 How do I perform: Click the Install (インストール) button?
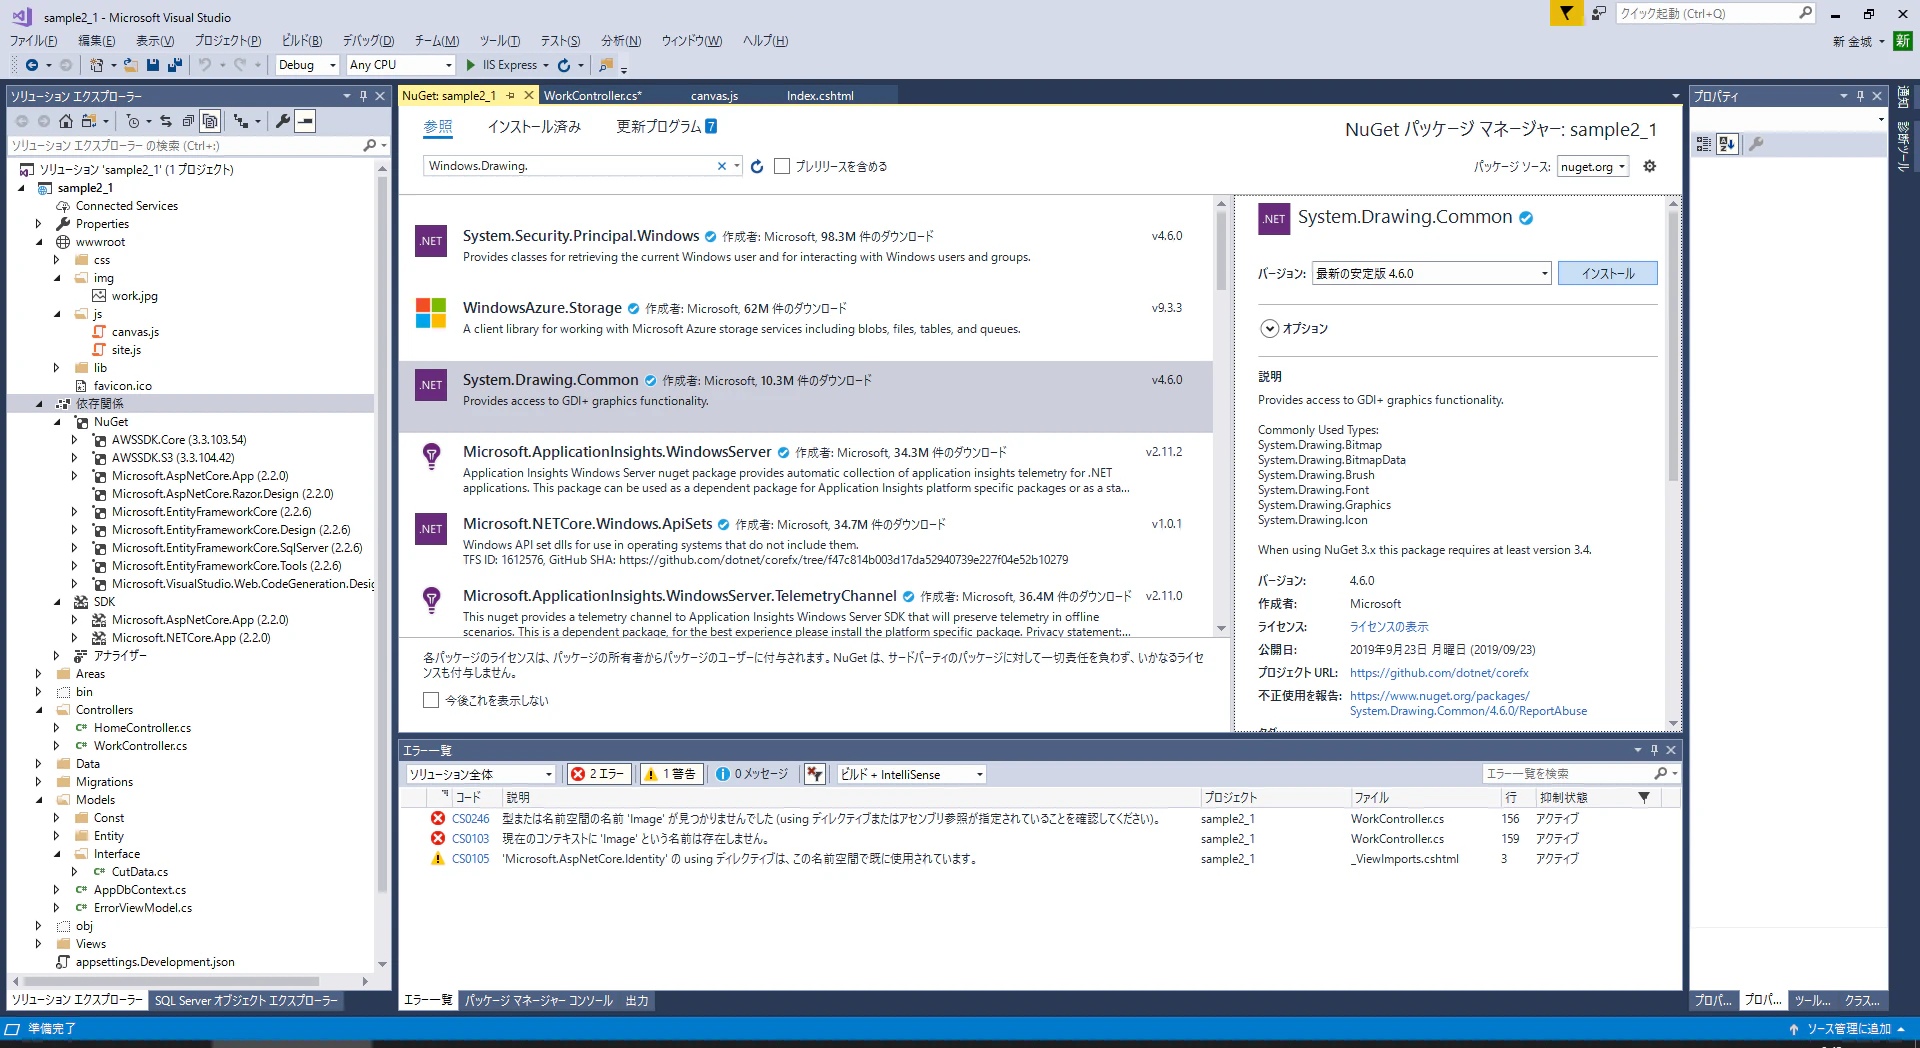tap(1607, 273)
